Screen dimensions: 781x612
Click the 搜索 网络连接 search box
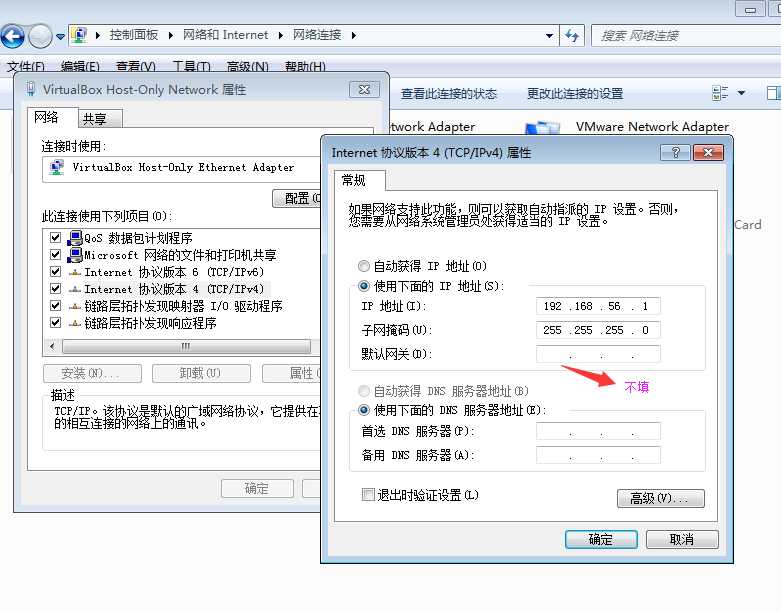pyautogui.click(x=686, y=36)
